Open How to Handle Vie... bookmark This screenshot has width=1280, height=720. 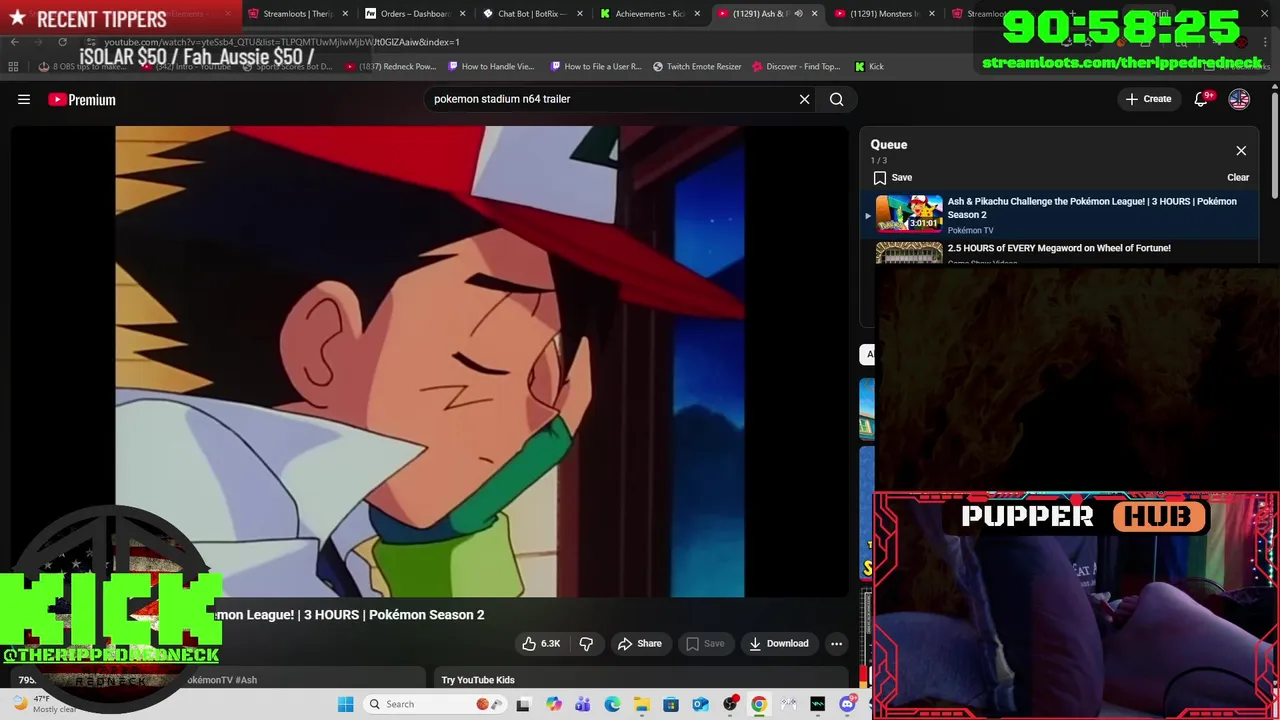point(492,66)
